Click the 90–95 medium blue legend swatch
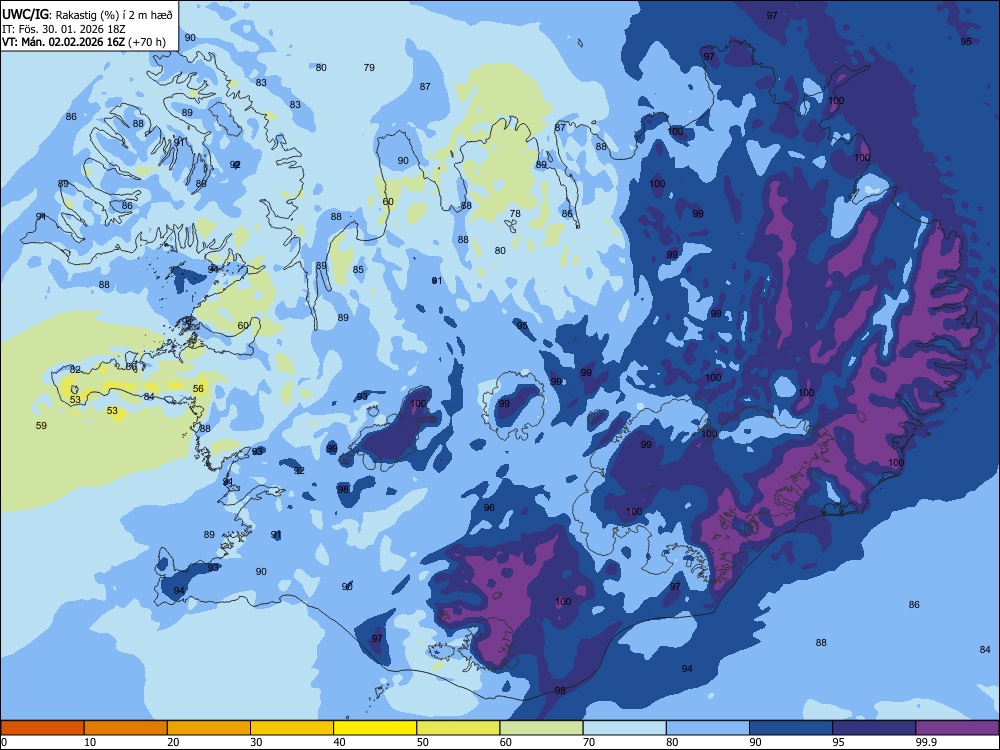 tap(791, 728)
